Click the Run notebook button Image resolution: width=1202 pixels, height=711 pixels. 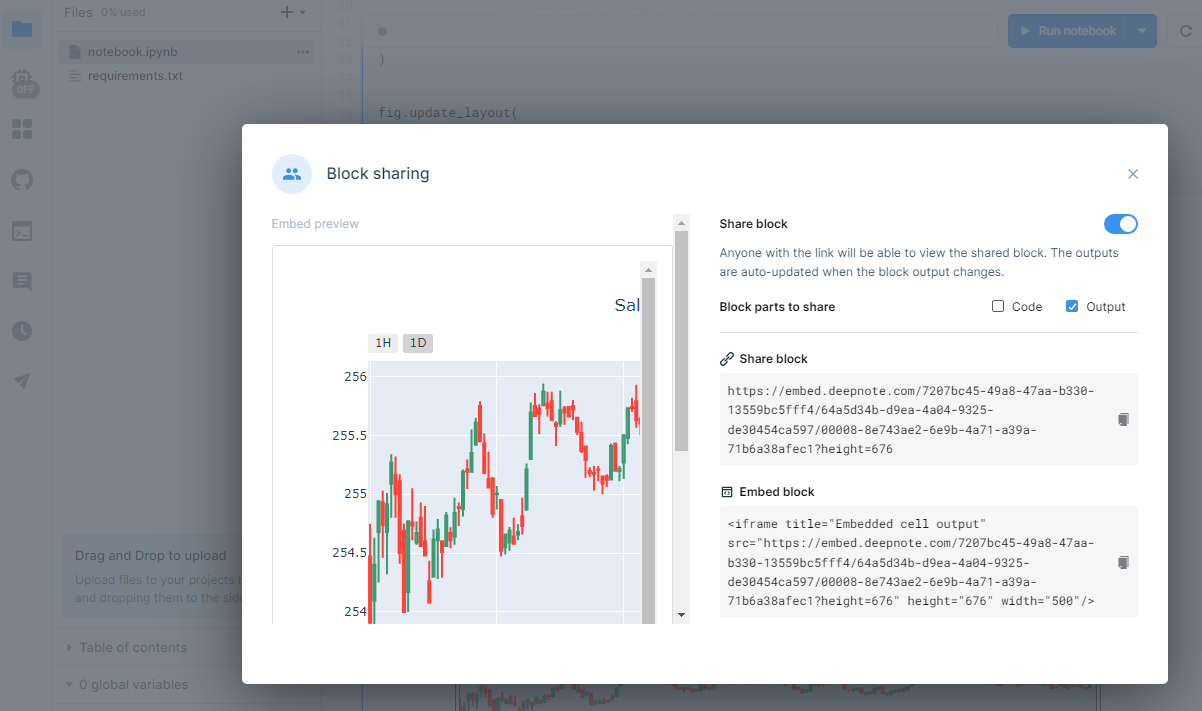pos(1067,31)
